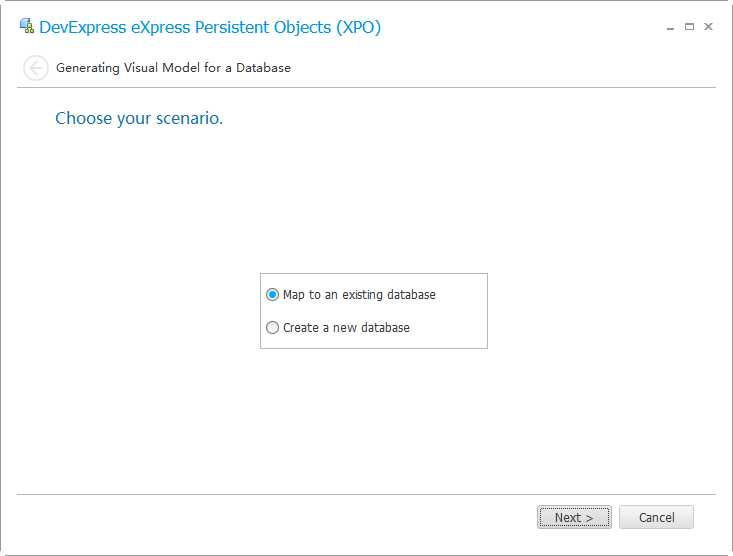
Task: Click the 'Map to an existing database' label text
Action: [359, 295]
